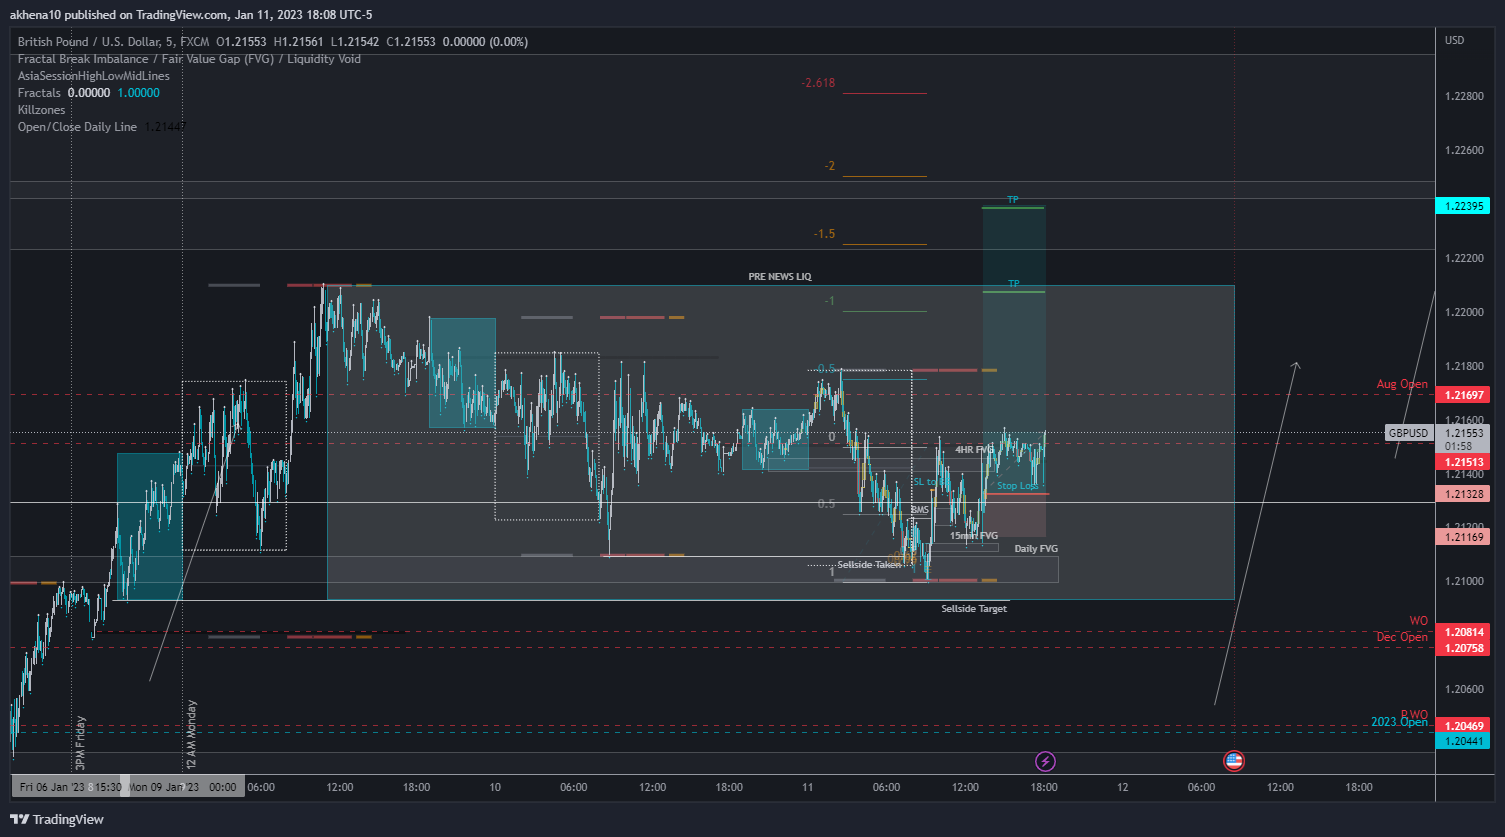This screenshot has height=837, width=1505.
Task: Click the -2.618 Fibonacci level label
Action: 818,83
